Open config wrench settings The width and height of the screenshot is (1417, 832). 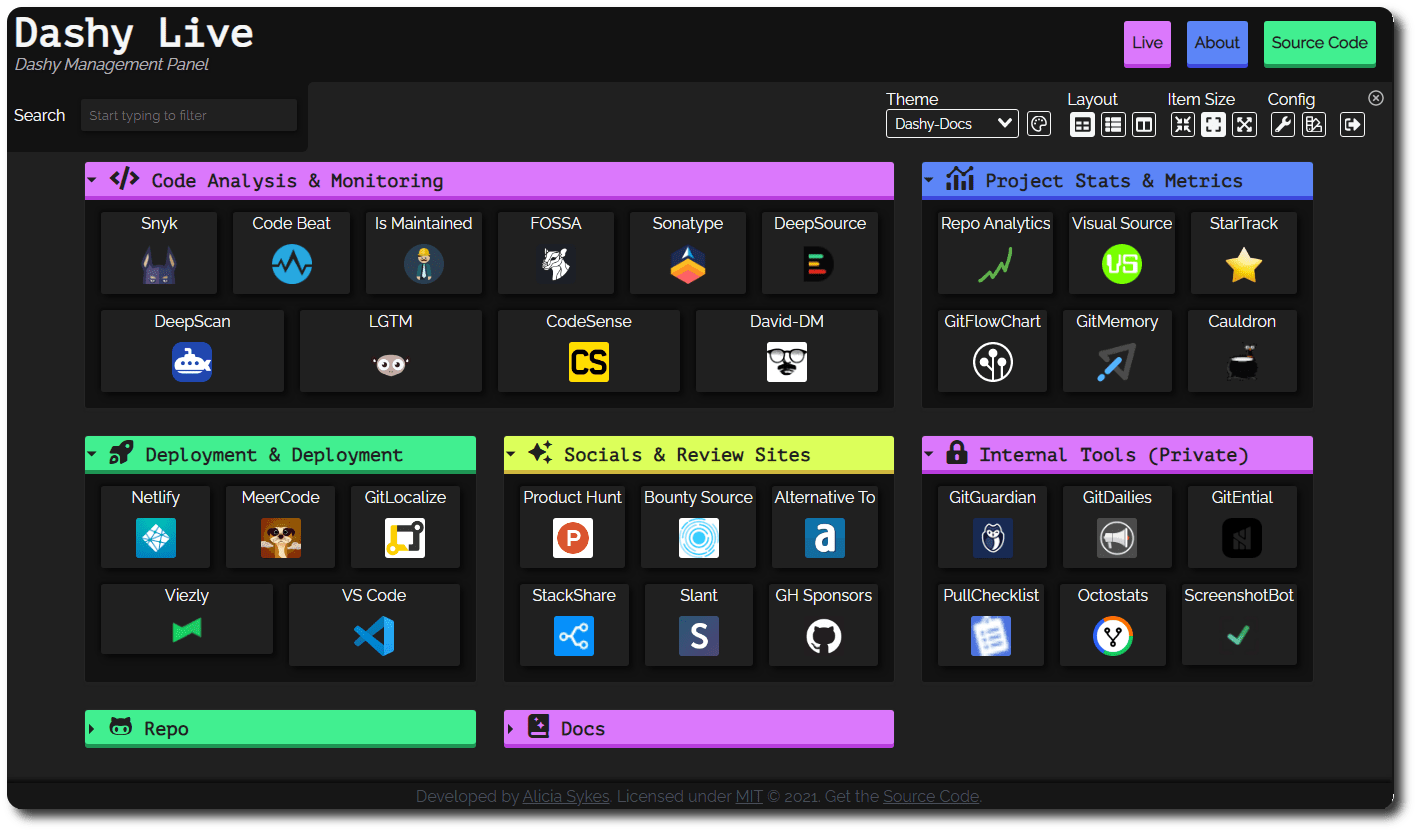(x=1283, y=124)
